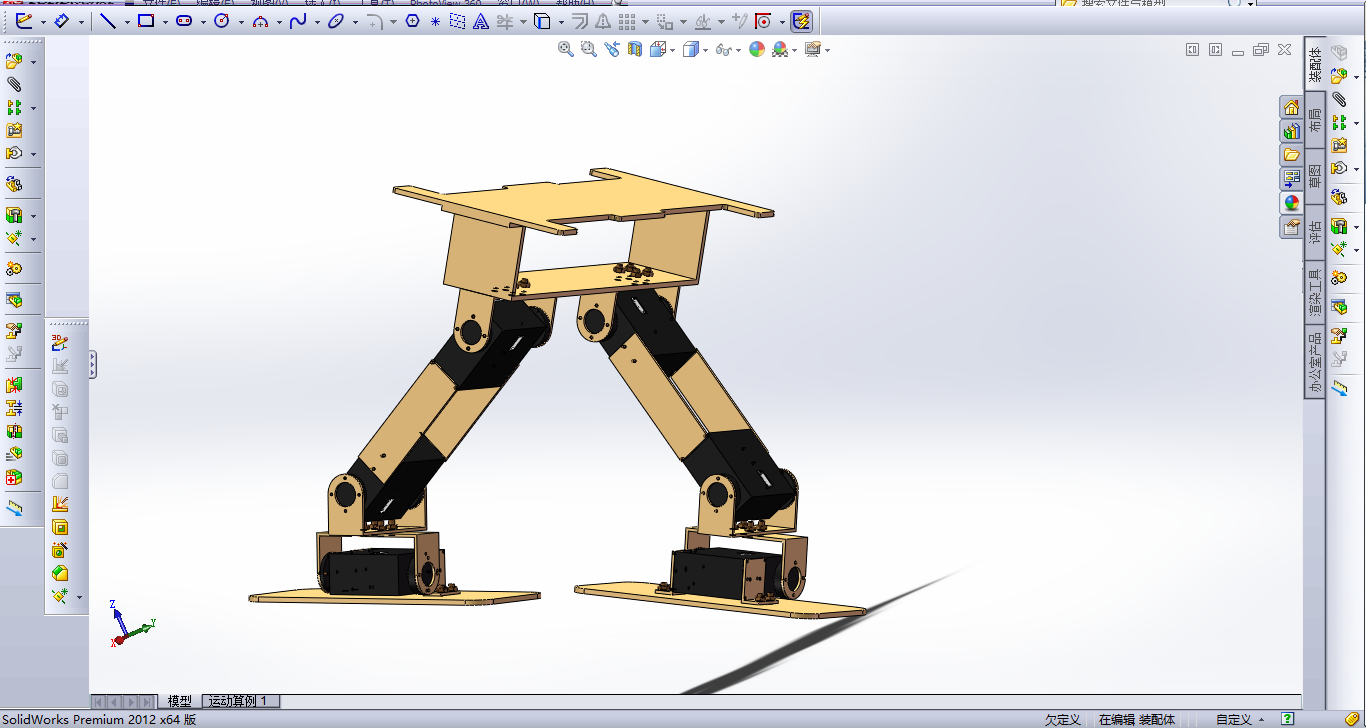
Task: Click Zoom to Fit in view toolbar
Action: (566, 49)
